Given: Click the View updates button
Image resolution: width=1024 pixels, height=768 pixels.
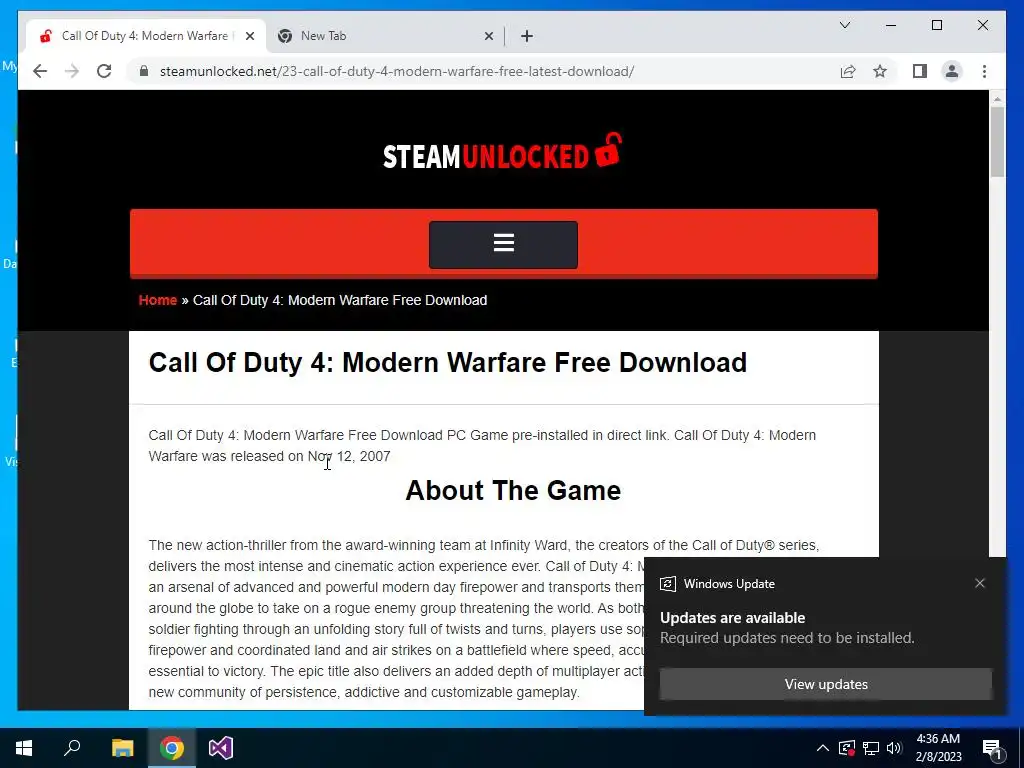Looking at the screenshot, I should click(825, 684).
